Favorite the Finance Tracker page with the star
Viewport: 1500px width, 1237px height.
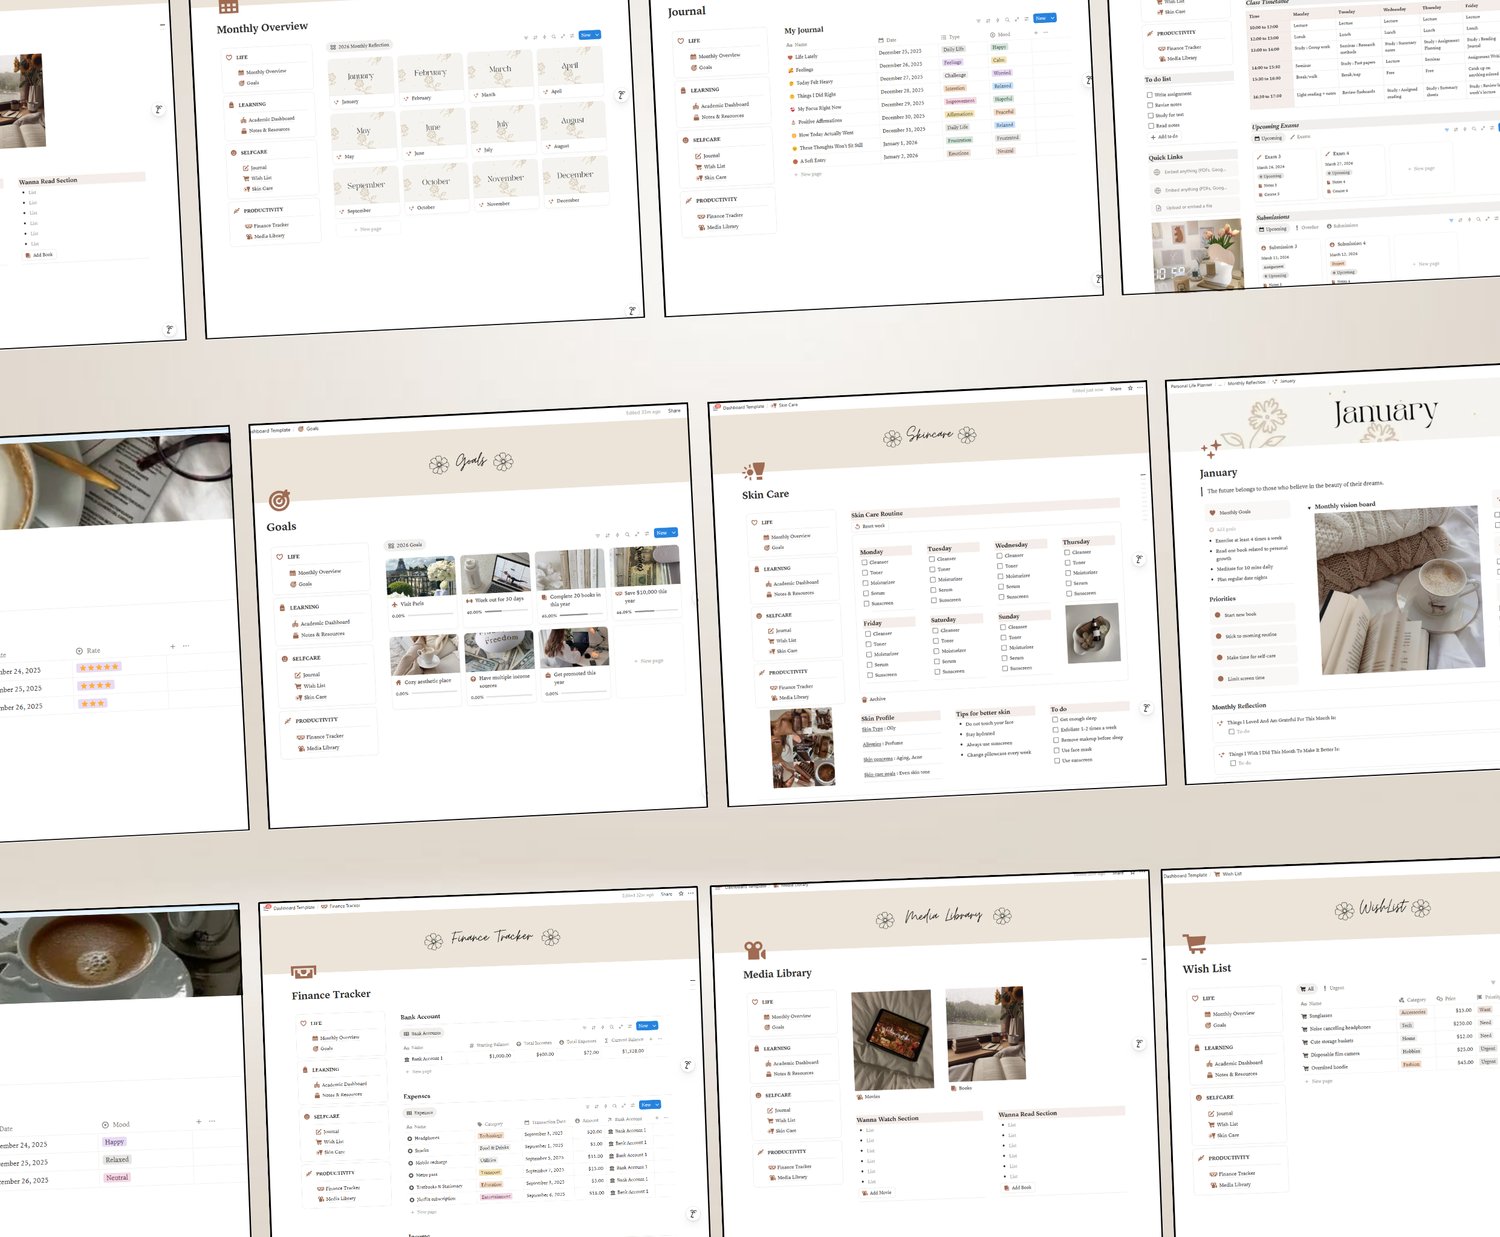point(680,893)
